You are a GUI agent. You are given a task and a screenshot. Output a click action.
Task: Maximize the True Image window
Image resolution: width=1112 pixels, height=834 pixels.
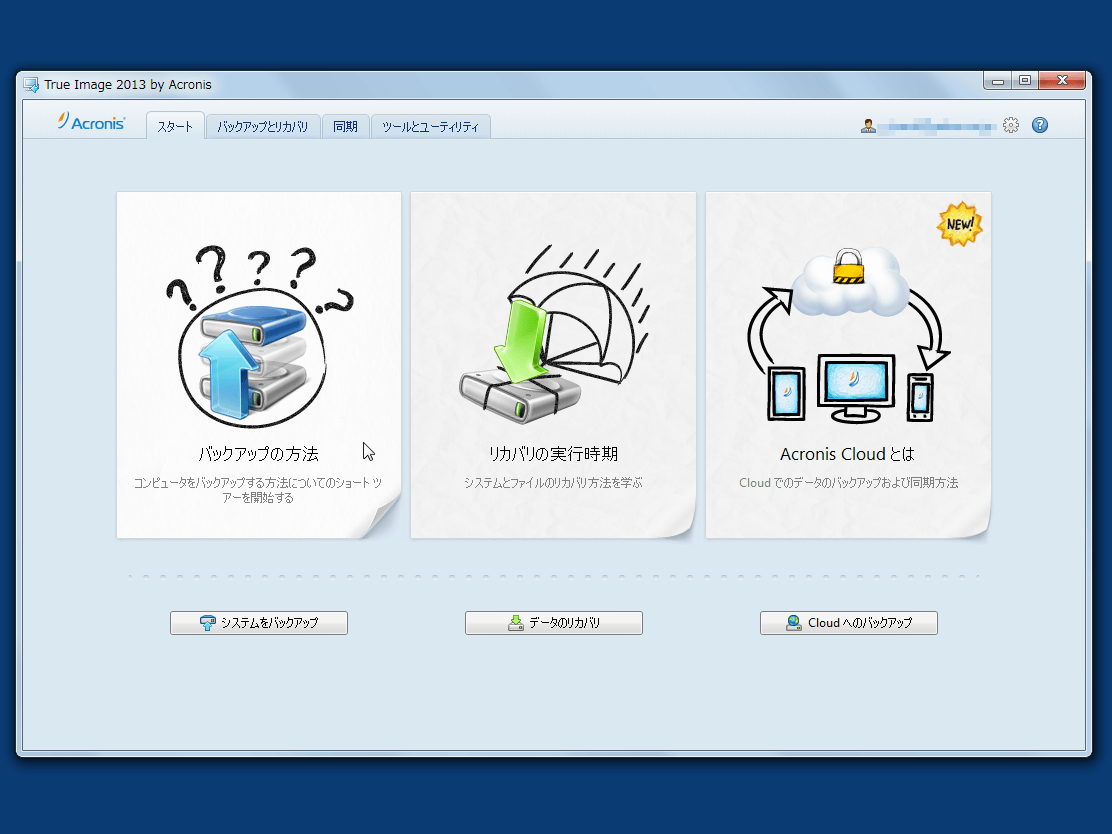1025,81
